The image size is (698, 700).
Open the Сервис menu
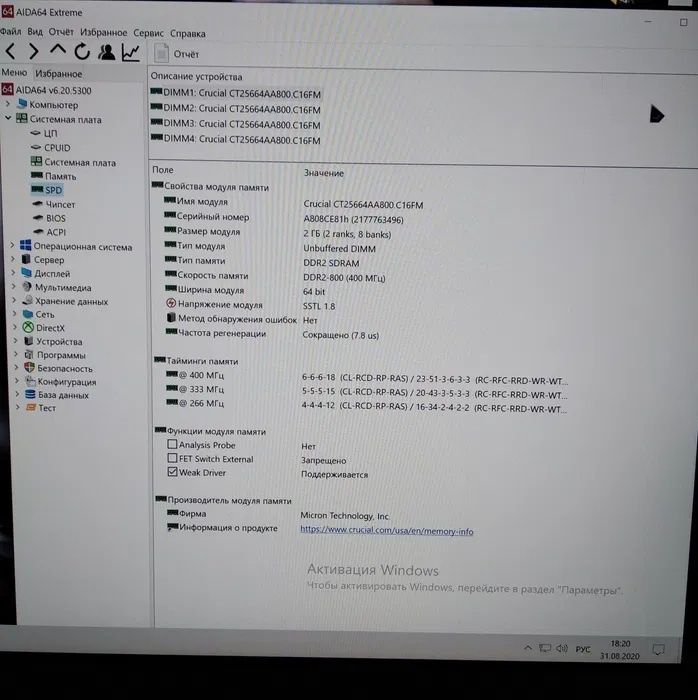pyautogui.click(x=148, y=33)
